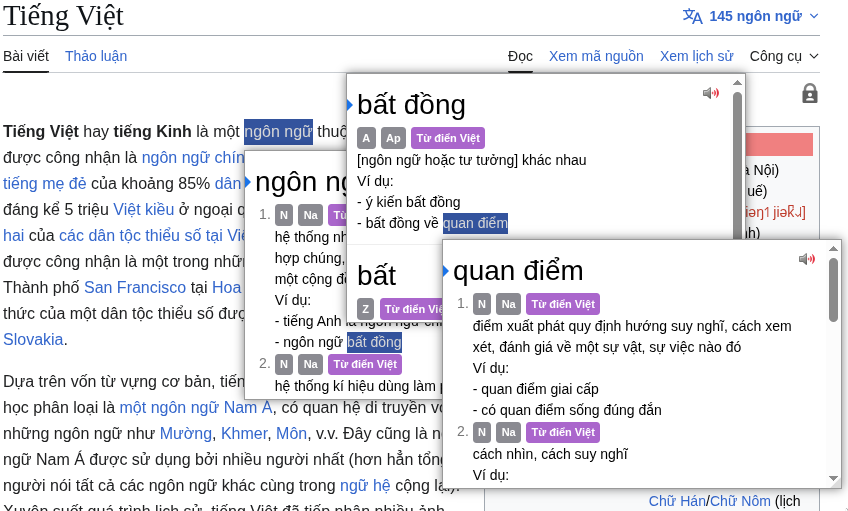
Task: Follow the "San Francisco" link in the article
Action: (134, 287)
